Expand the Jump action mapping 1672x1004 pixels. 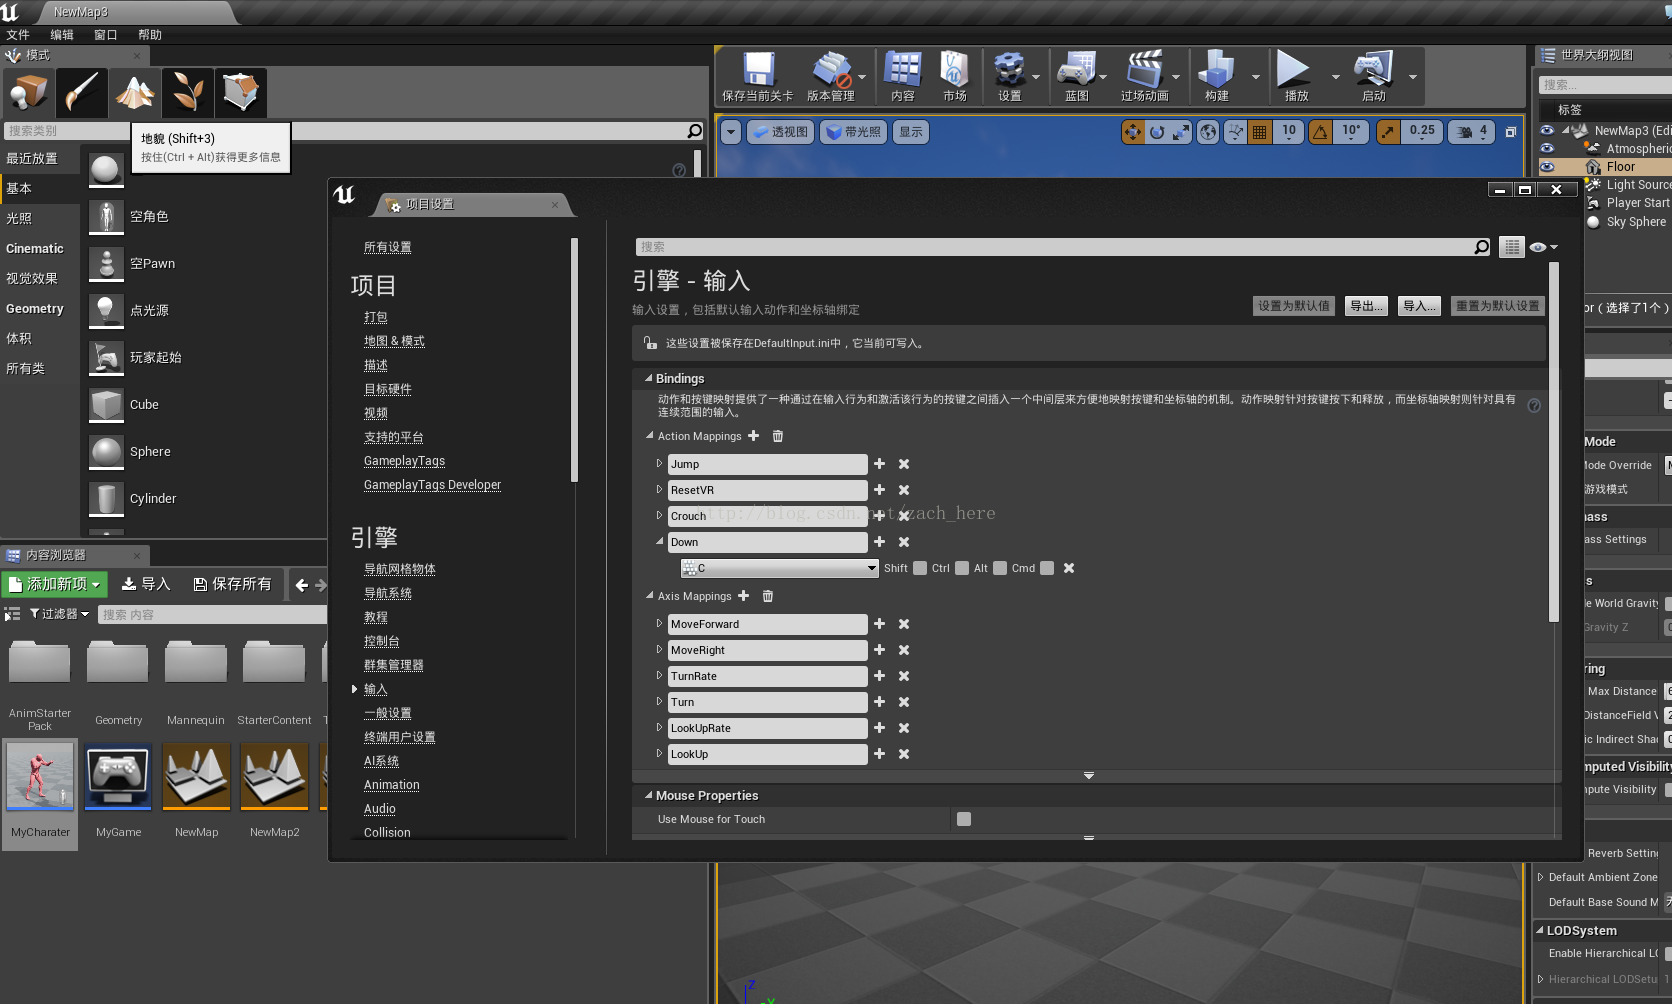(659, 464)
